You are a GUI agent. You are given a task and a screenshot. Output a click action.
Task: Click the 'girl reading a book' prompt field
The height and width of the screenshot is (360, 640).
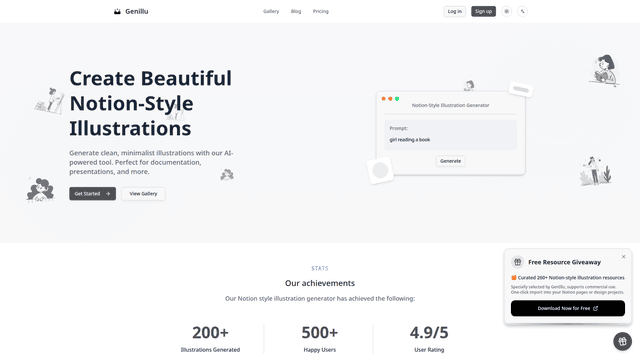[x=451, y=135]
